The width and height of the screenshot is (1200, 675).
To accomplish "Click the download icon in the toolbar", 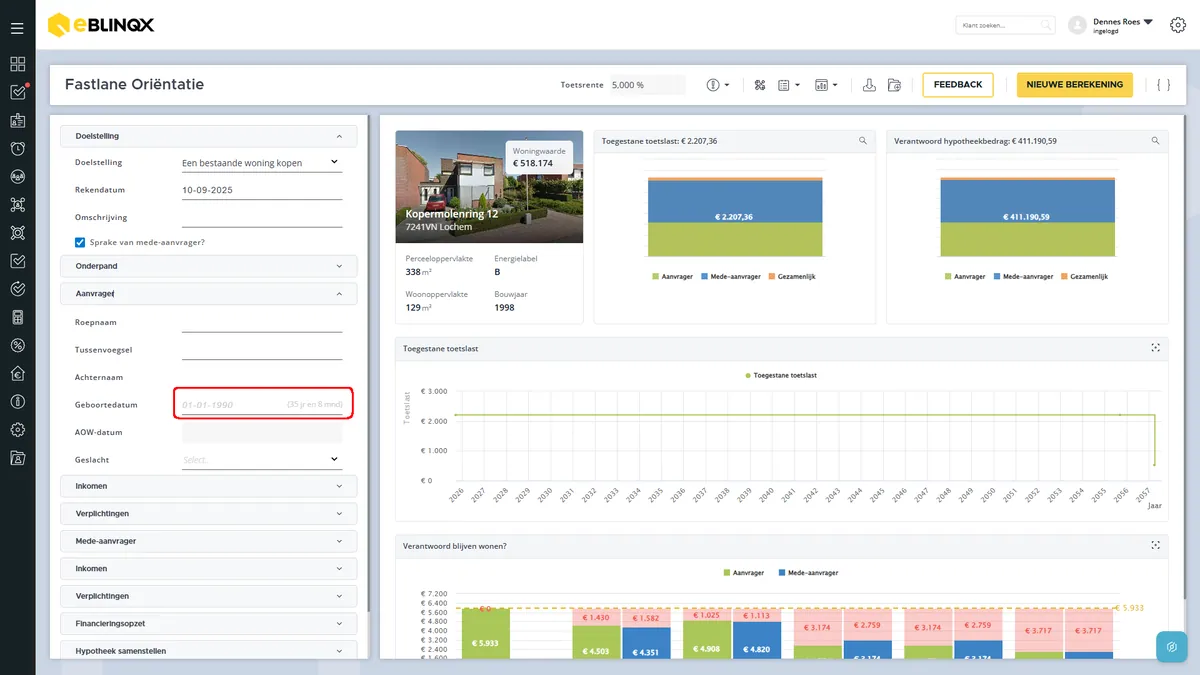I will point(869,85).
